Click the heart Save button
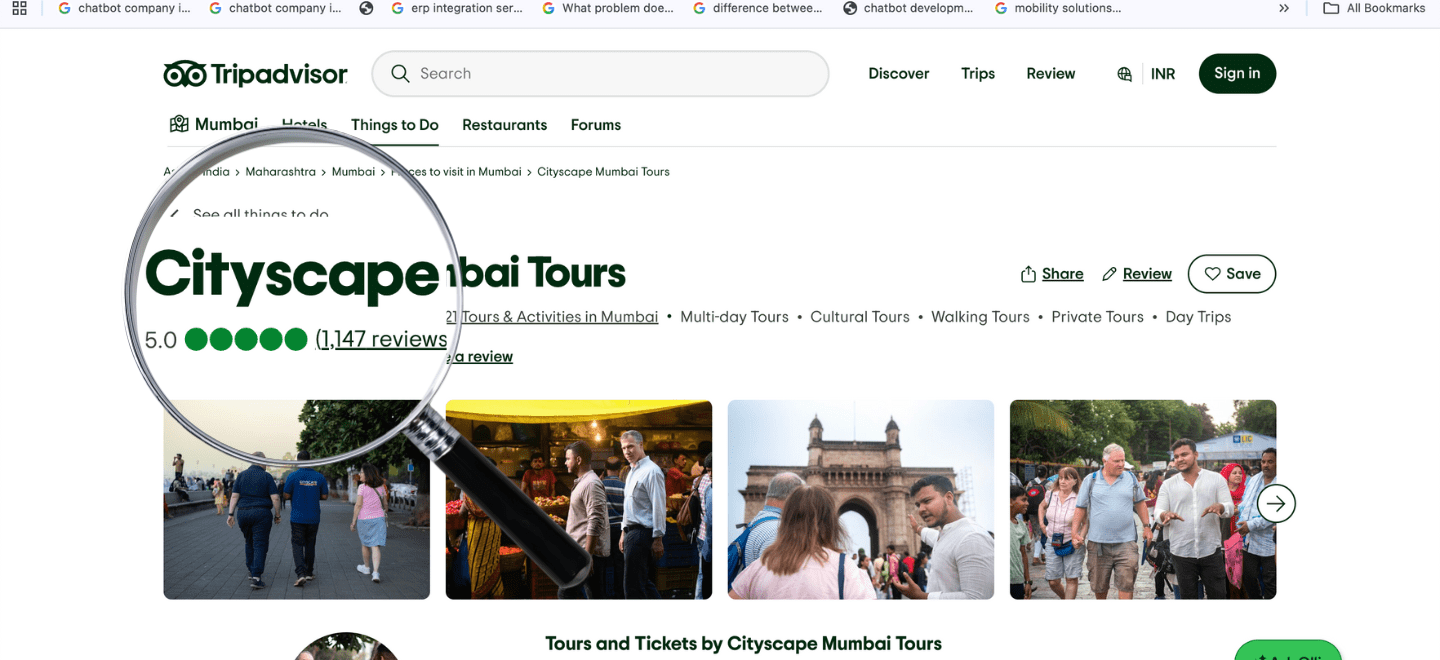This screenshot has height=660, width=1440. [1231, 274]
